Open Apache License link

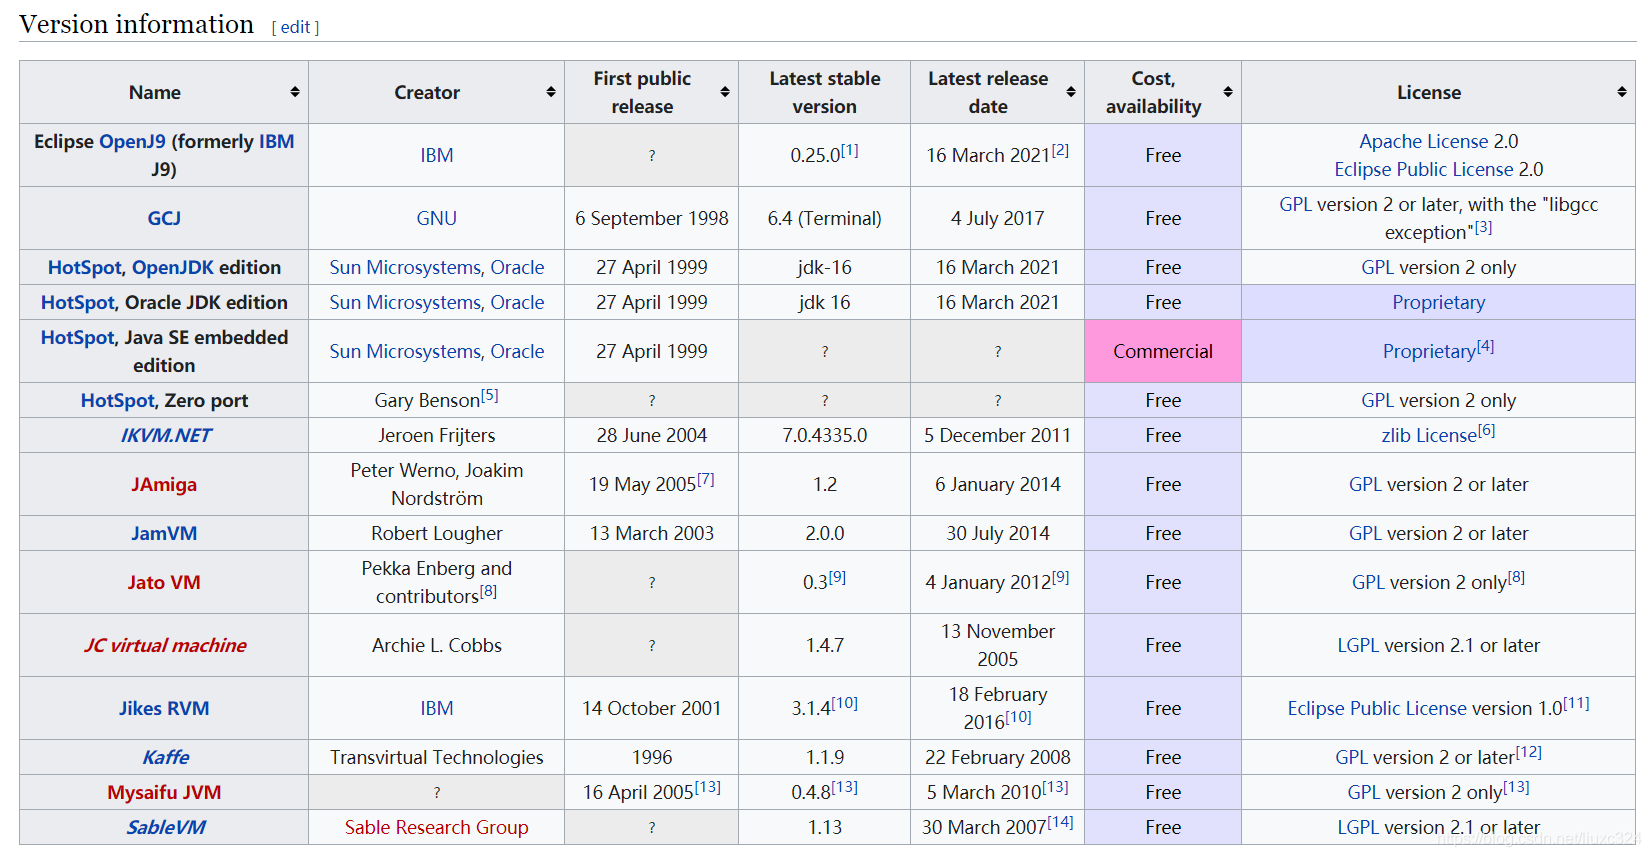coord(1424,141)
